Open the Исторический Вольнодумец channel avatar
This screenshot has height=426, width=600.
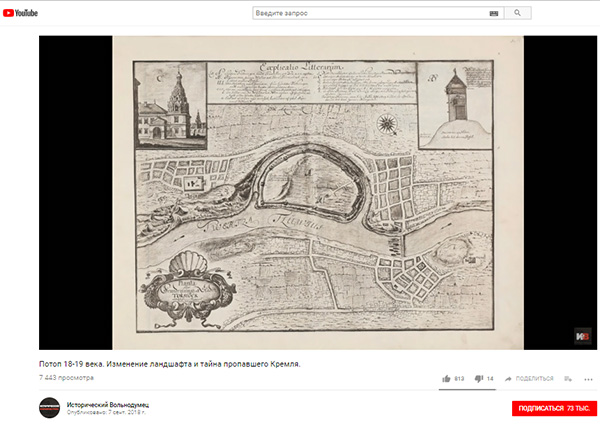click(x=49, y=408)
